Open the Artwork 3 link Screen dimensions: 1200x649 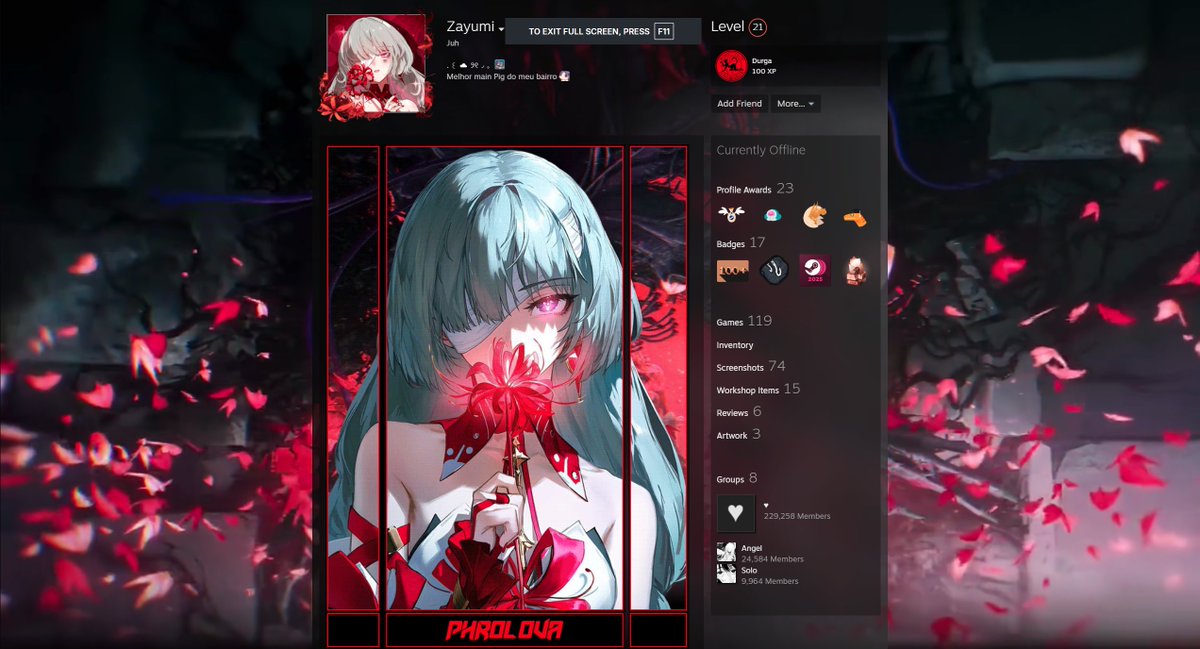pos(739,435)
